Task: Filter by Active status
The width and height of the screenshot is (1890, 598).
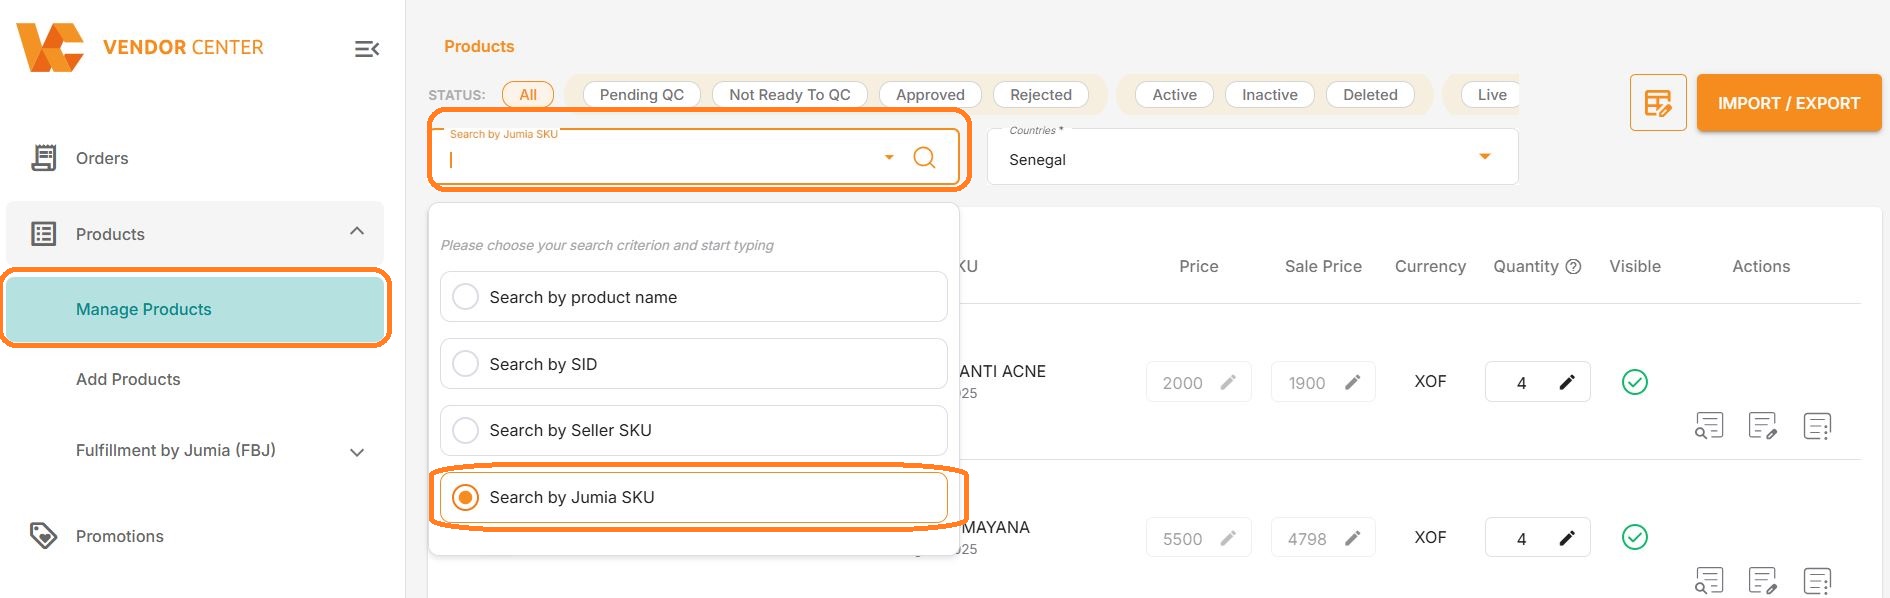Action: (1175, 95)
